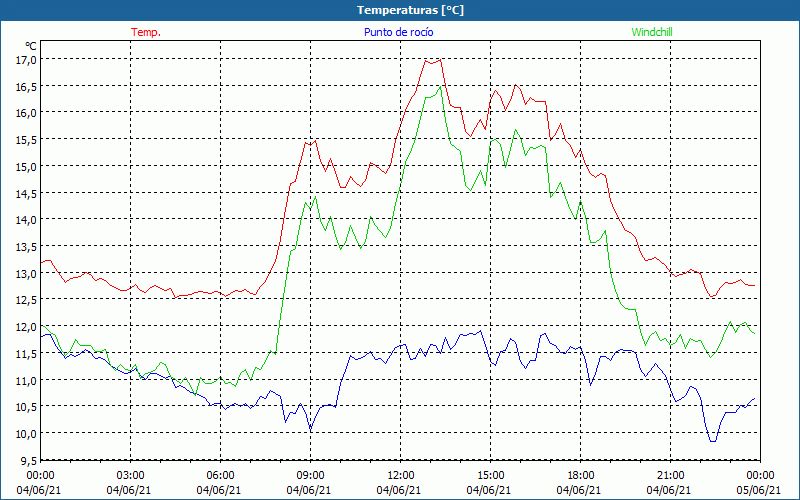Screen dimensions: 800x500
Task: Select the green 'Windchill' legend label
Action: click(652, 32)
